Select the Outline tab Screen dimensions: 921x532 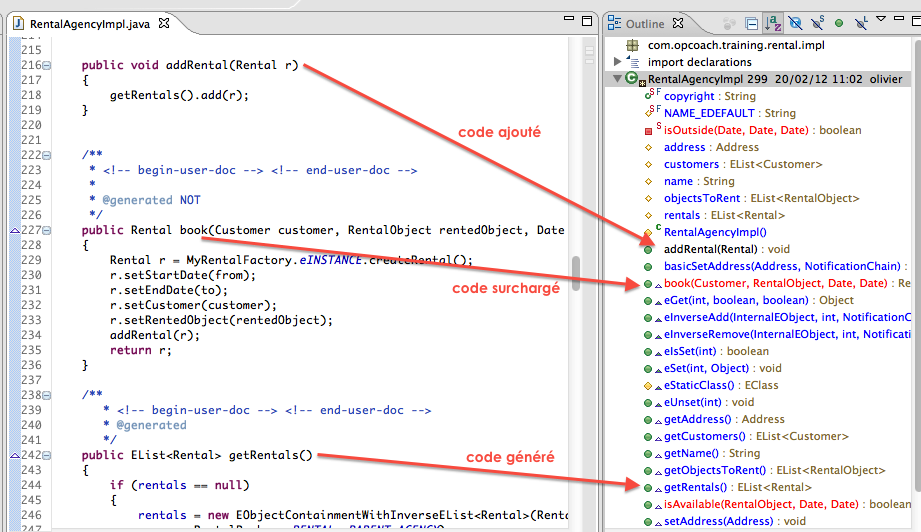tap(645, 23)
